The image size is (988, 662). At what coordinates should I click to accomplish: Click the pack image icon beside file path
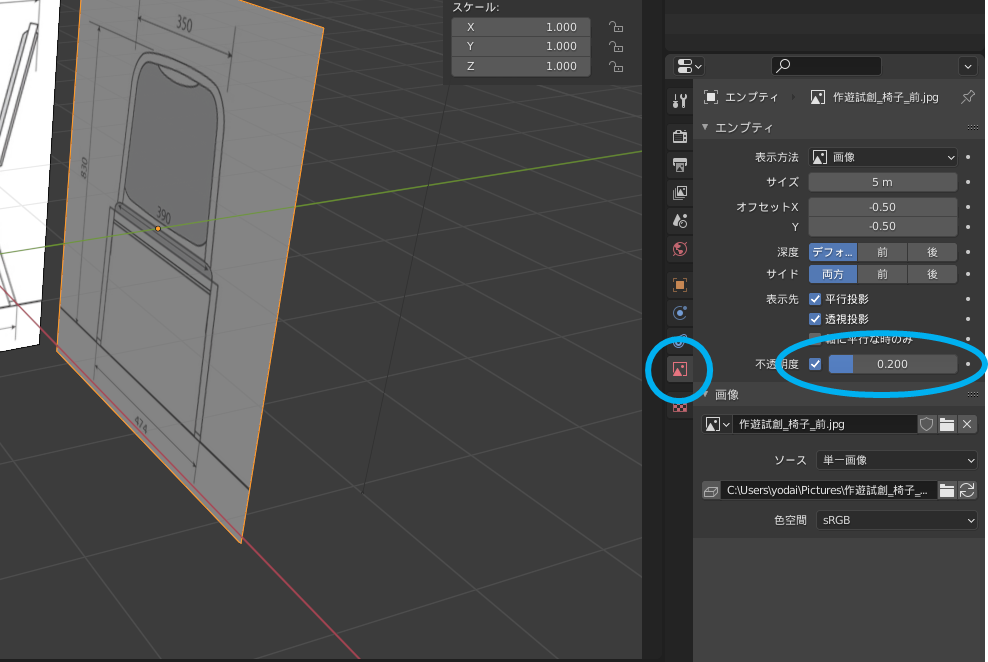[x=711, y=491]
